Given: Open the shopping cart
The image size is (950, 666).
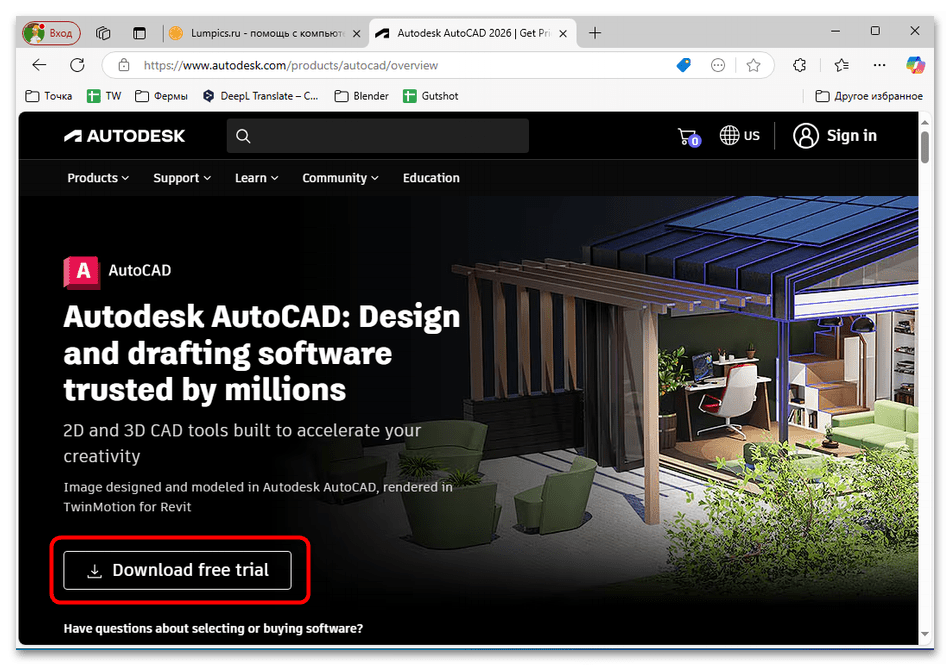Looking at the screenshot, I should pos(689,137).
